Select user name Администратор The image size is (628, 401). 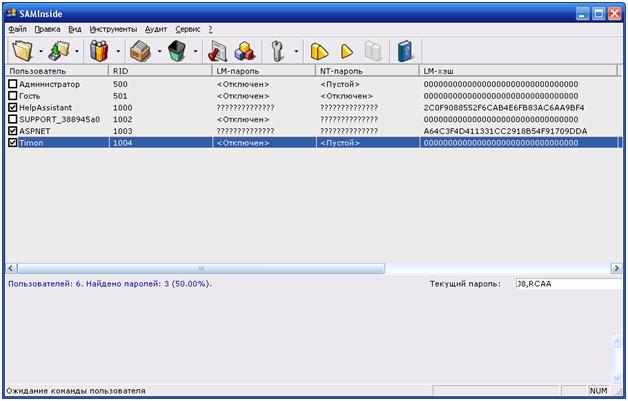pos(50,84)
